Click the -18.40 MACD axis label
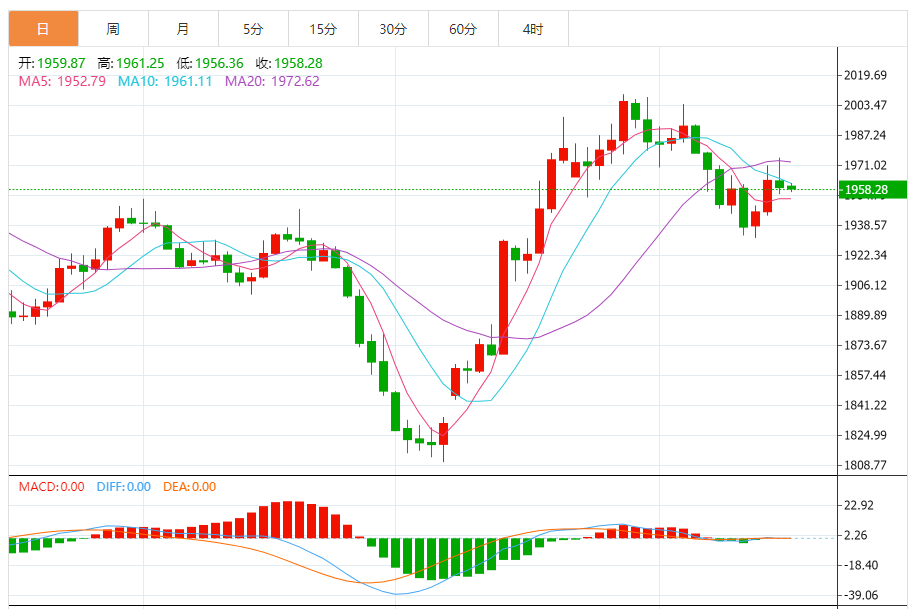Image resolution: width=914 pixels, height=609 pixels. coord(859,565)
